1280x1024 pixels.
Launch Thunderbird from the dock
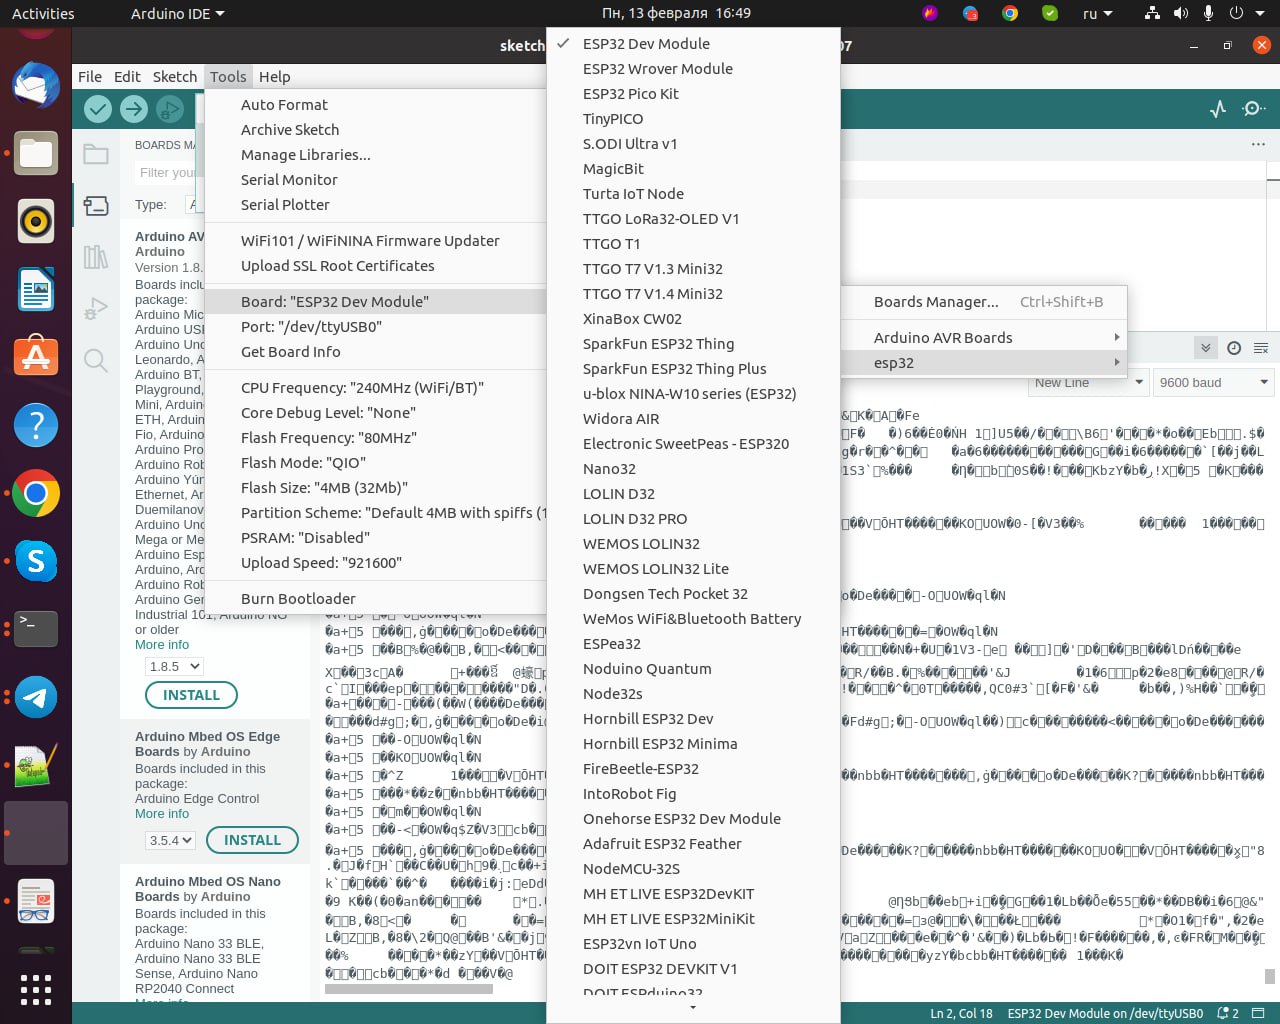coord(36,84)
